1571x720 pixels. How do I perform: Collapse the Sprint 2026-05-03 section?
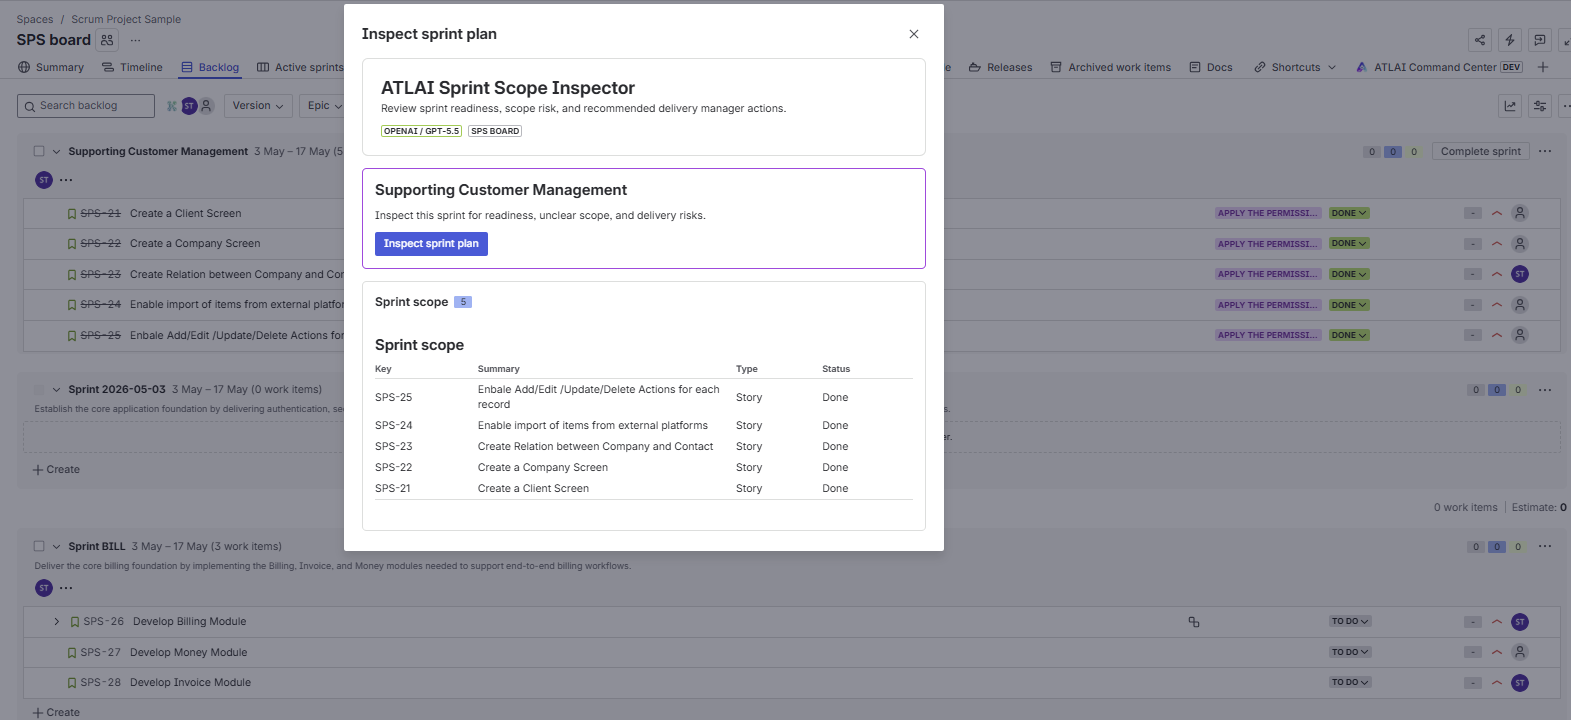click(57, 390)
